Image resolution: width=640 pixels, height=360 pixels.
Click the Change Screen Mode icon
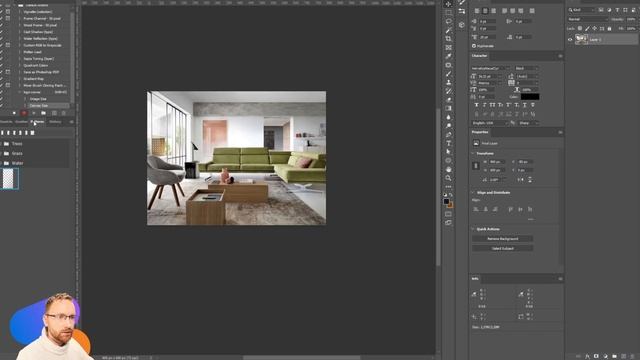(x=448, y=223)
